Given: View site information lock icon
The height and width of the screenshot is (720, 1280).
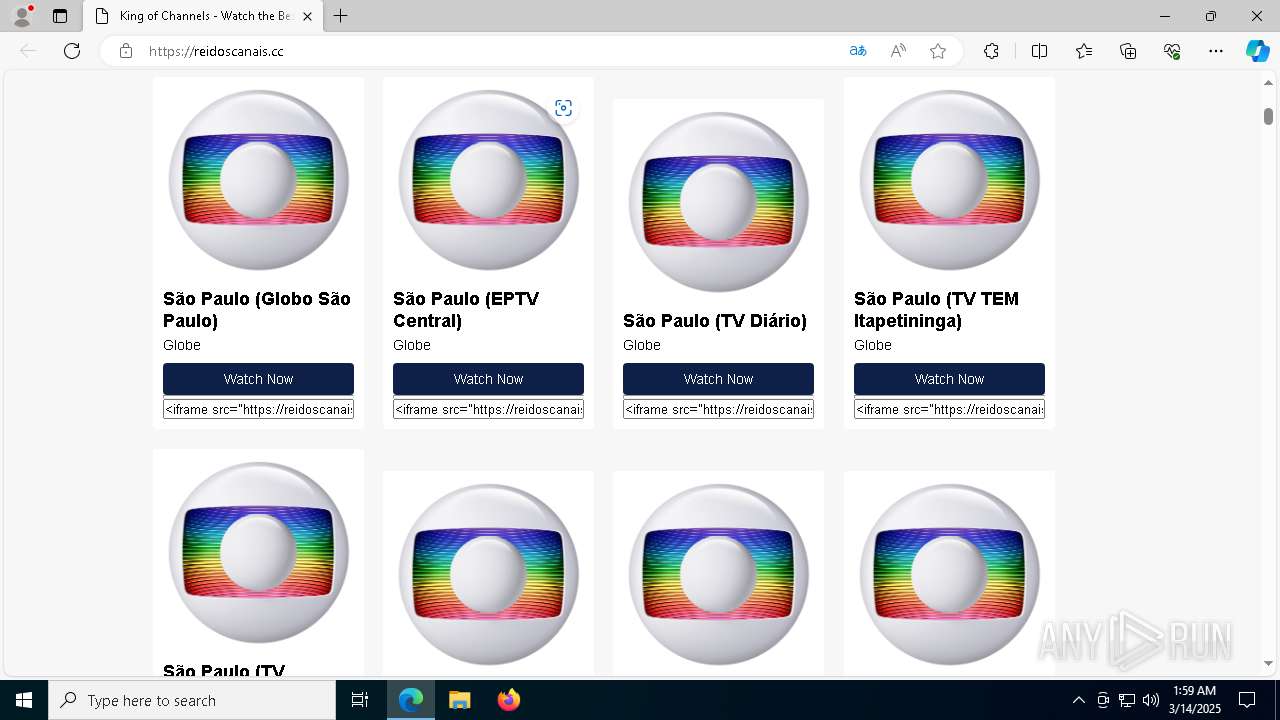Looking at the screenshot, I should click(x=126, y=51).
